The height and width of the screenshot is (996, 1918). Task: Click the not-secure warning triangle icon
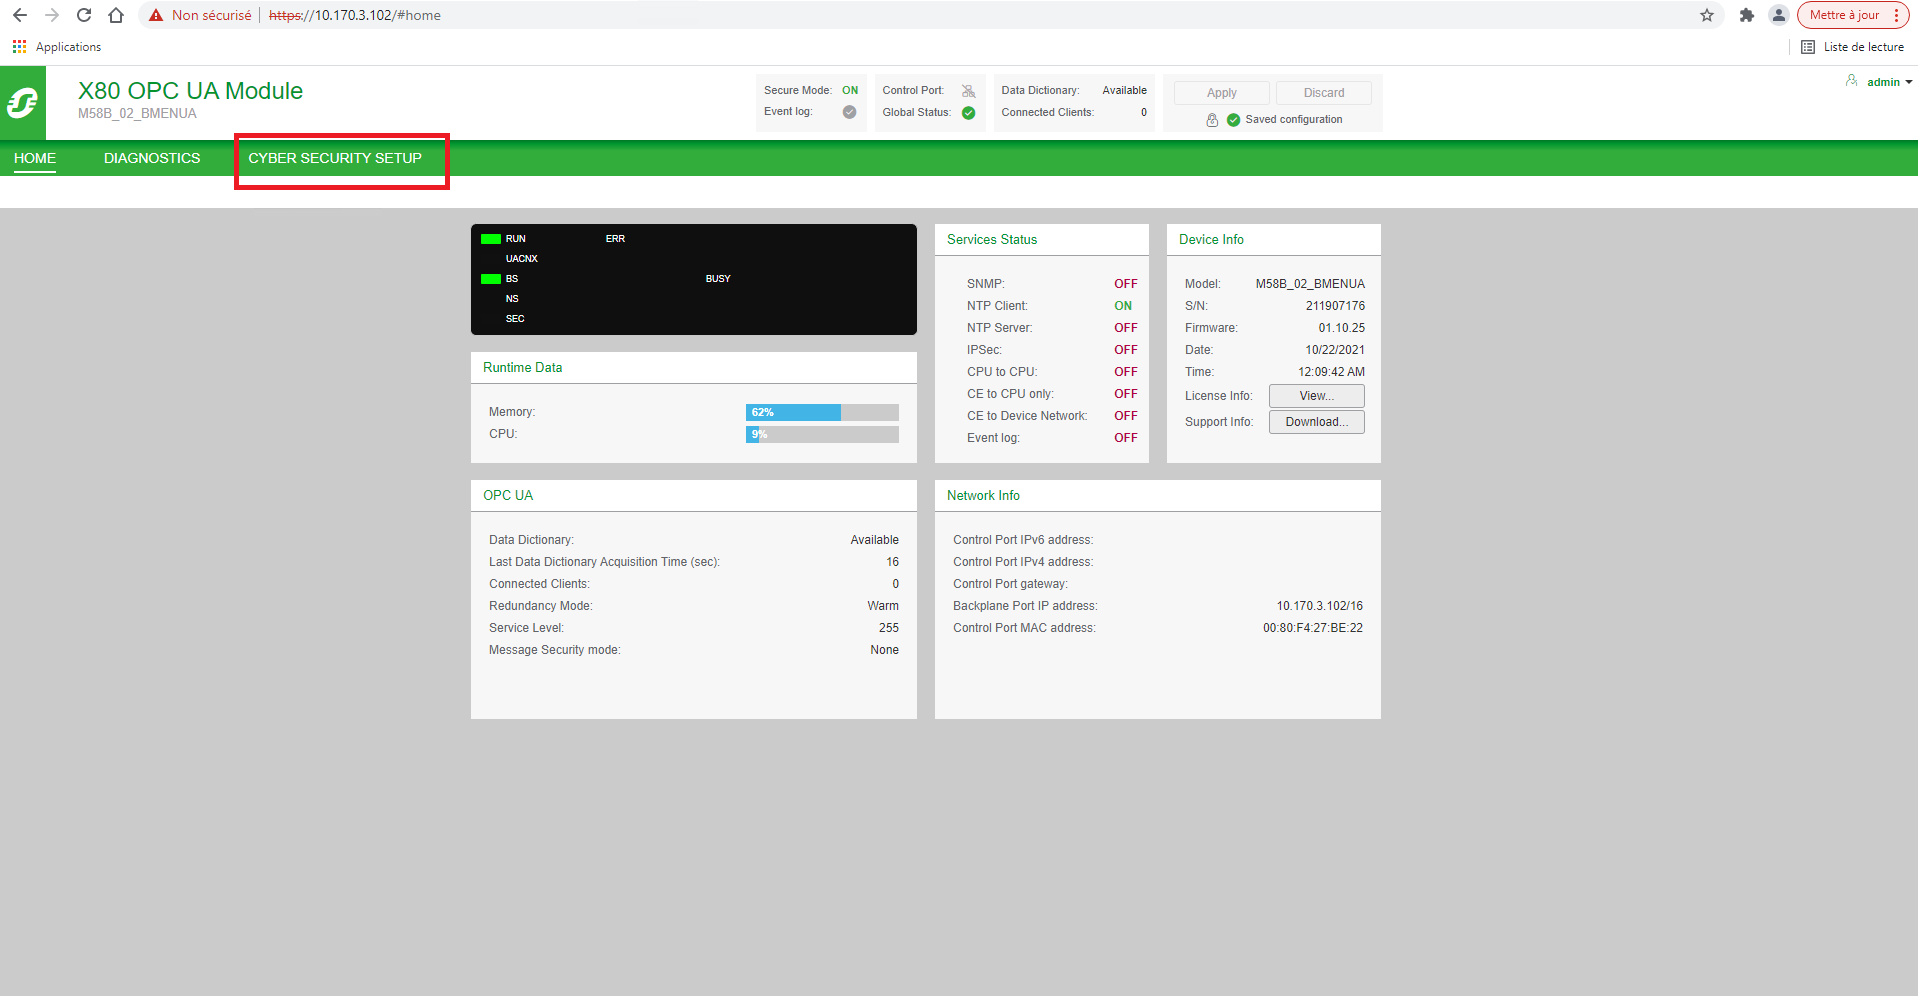pyautogui.click(x=156, y=15)
